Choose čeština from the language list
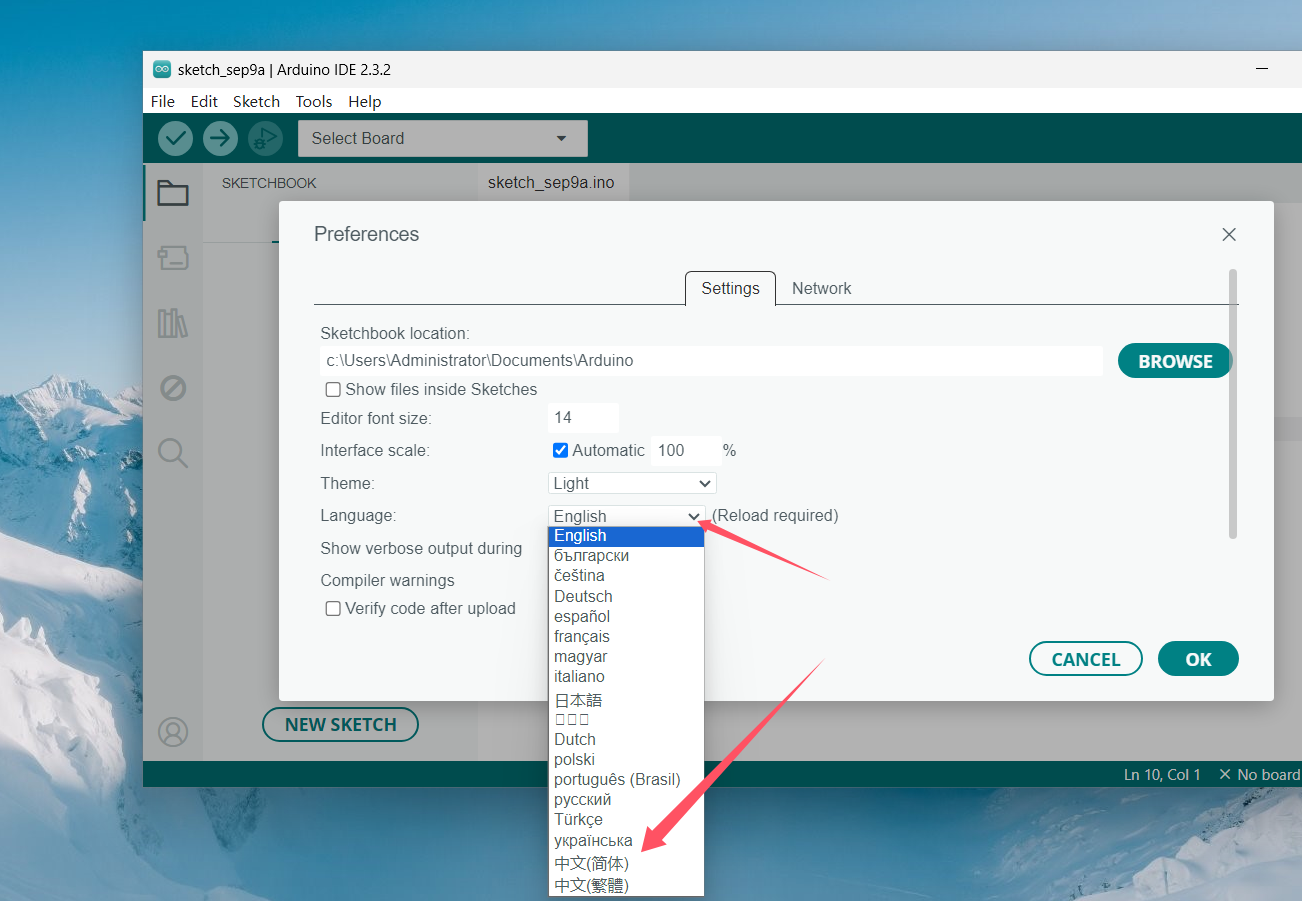Screen dimensions: 1302x901 [626, 576]
